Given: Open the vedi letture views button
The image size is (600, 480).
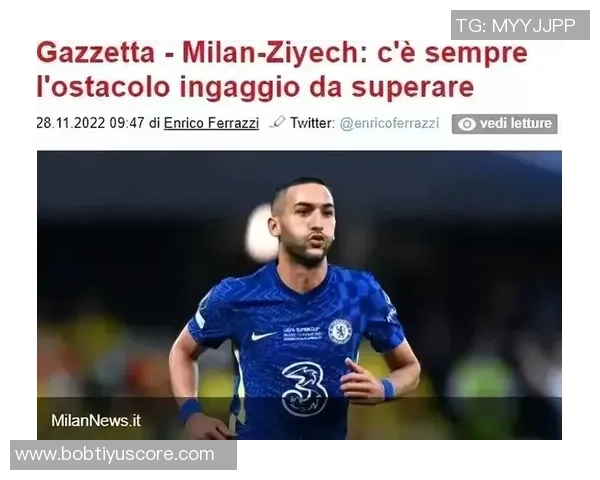Looking at the screenshot, I should pyautogui.click(x=504, y=124).
